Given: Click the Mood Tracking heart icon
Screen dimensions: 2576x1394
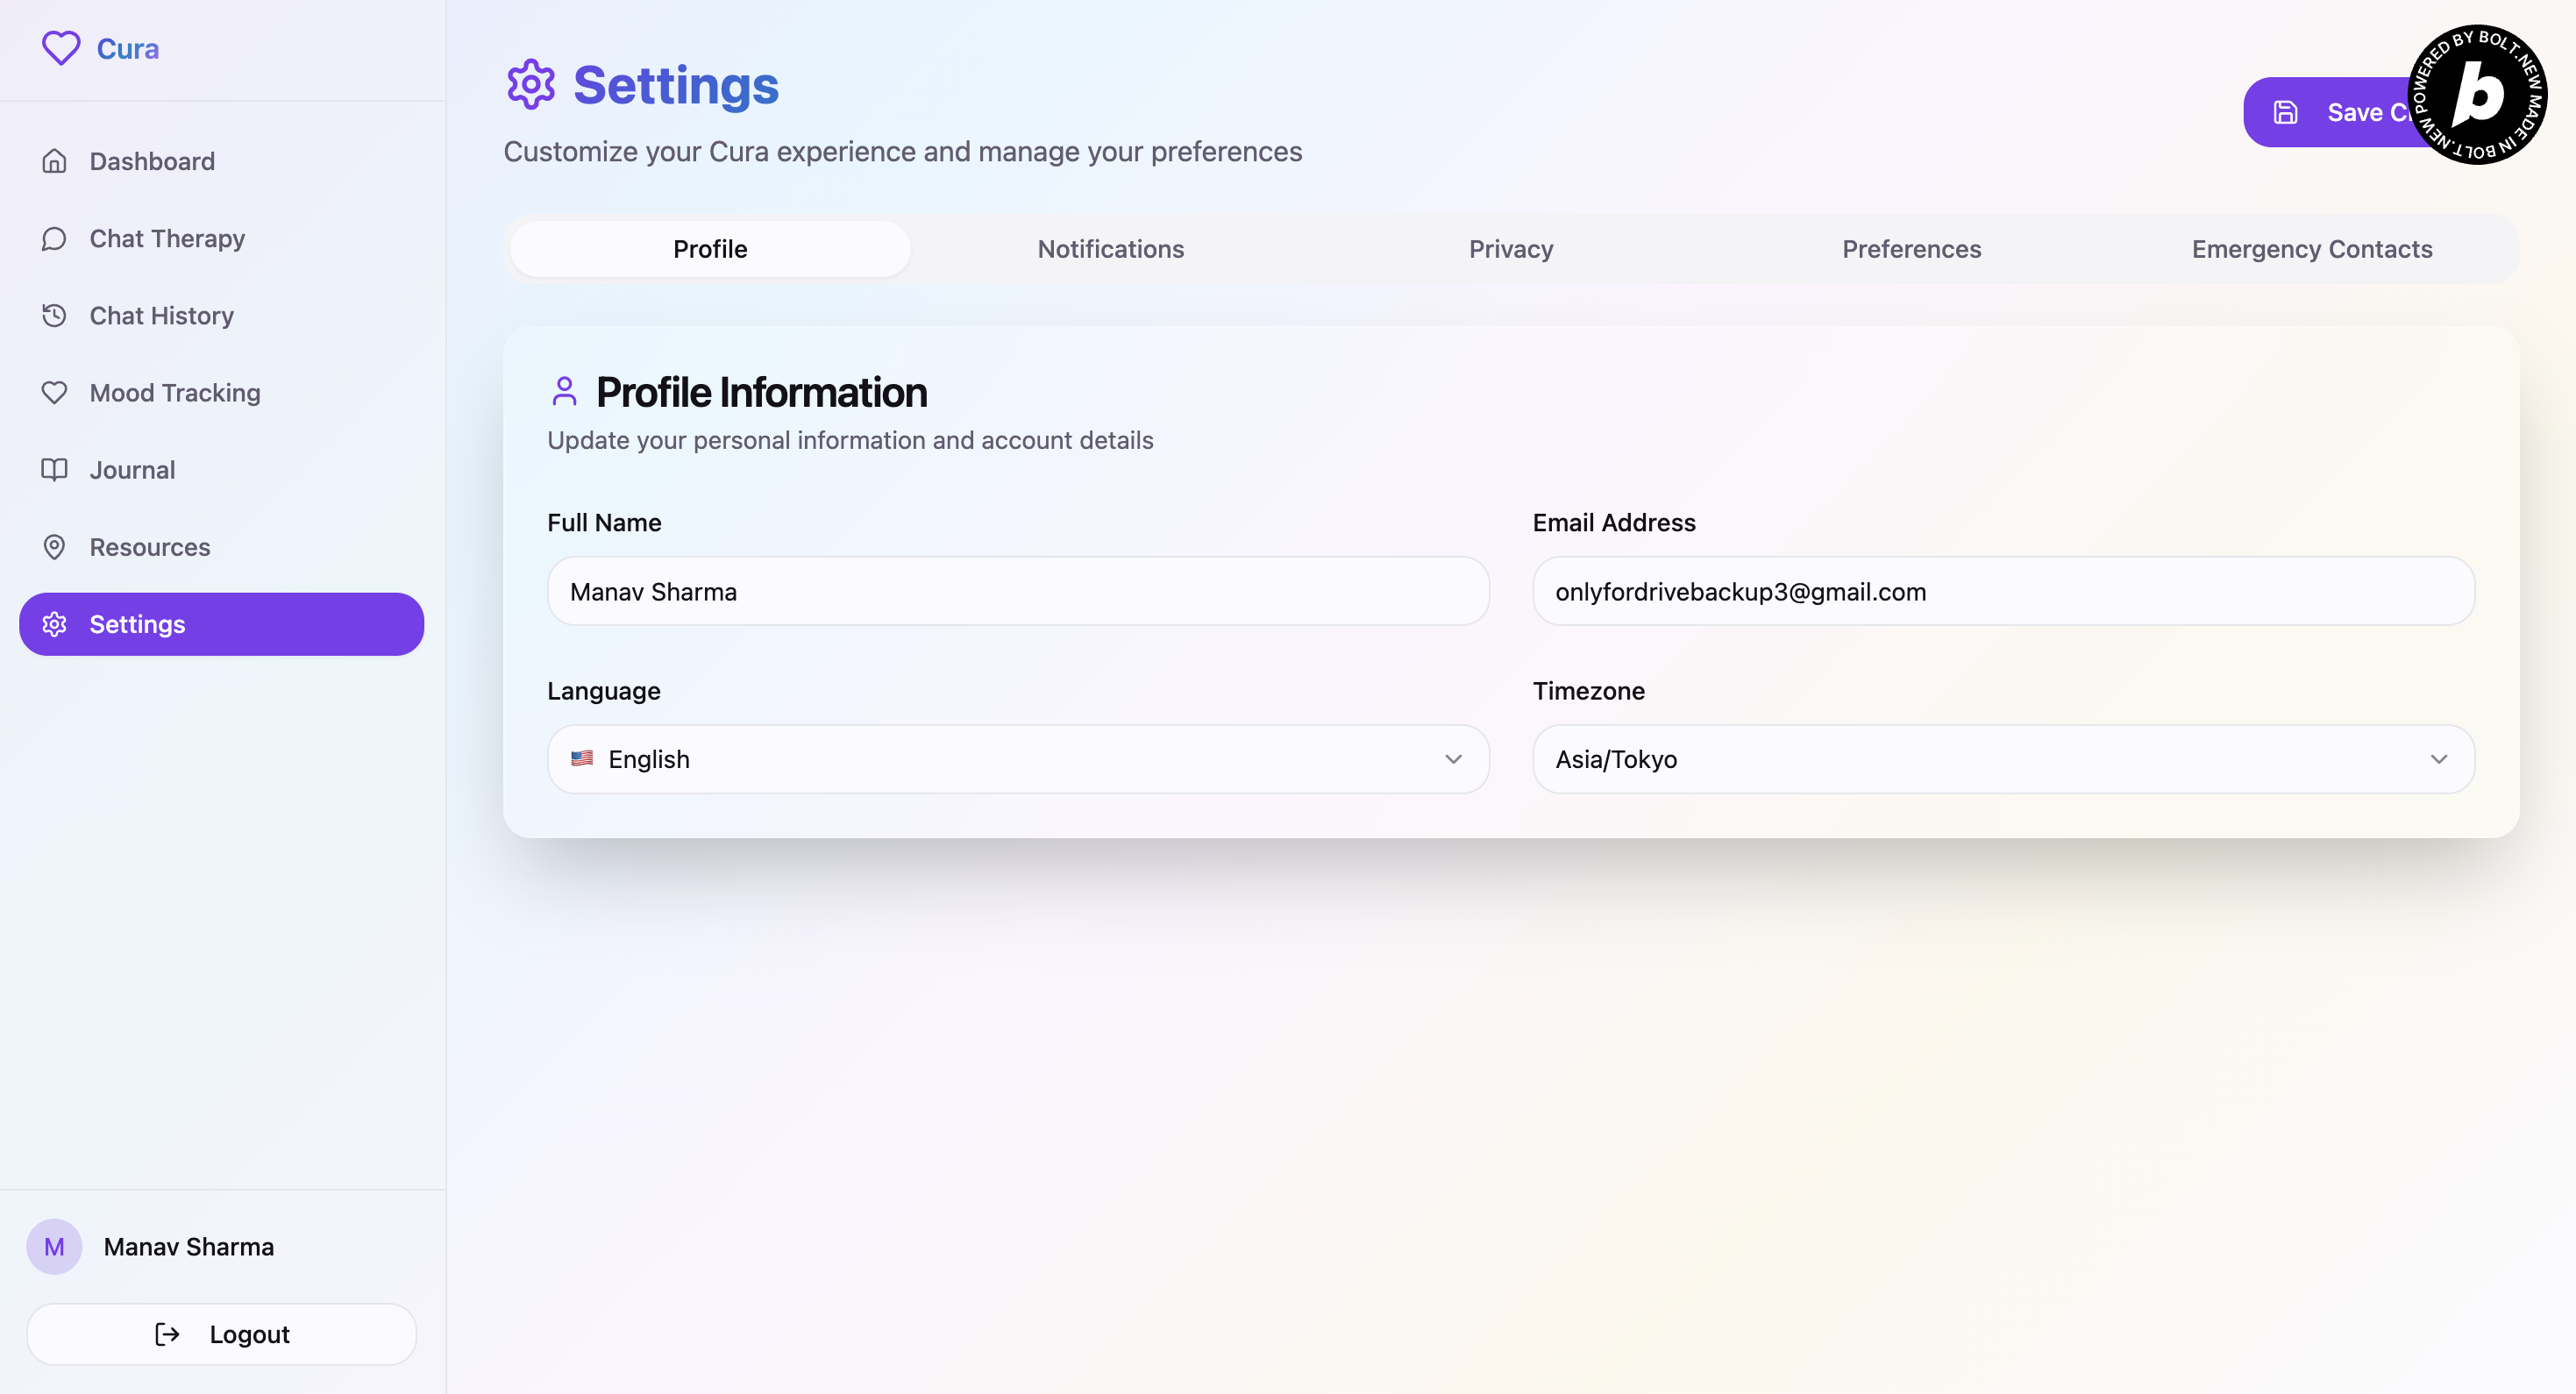Looking at the screenshot, I should click(x=54, y=392).
